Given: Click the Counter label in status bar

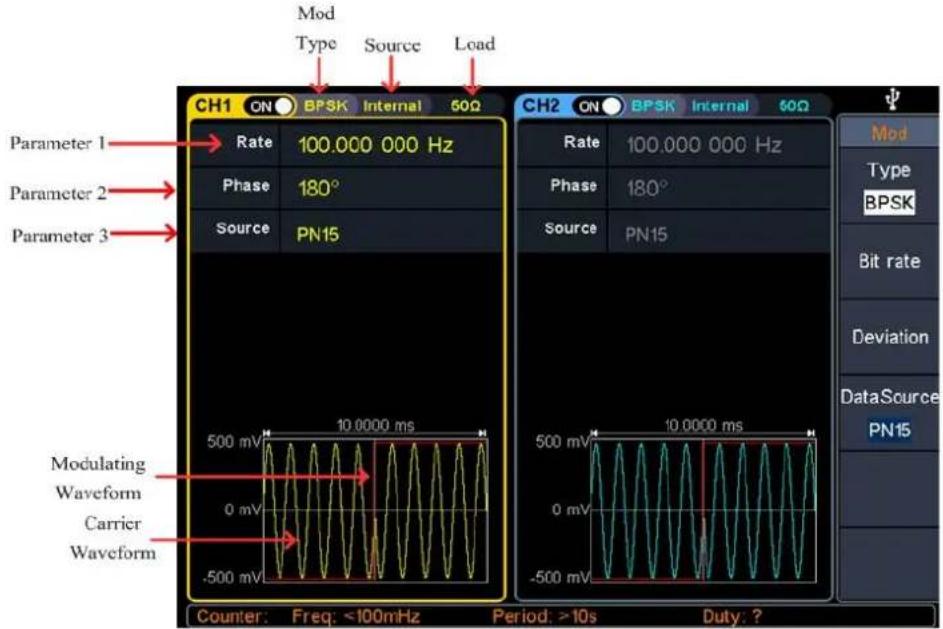Looking at the screenshot, I should (231, 616).
